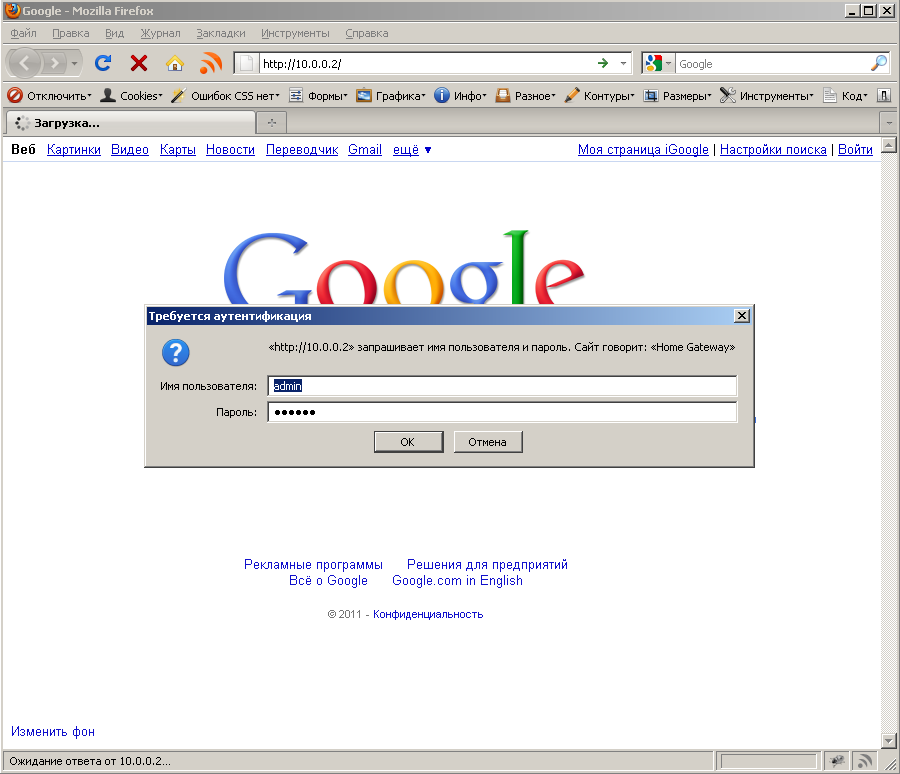The height and width of the screenshot is (774, 900).
Task: Click the blank page icon beside URL
Action: tap(246, 63)
